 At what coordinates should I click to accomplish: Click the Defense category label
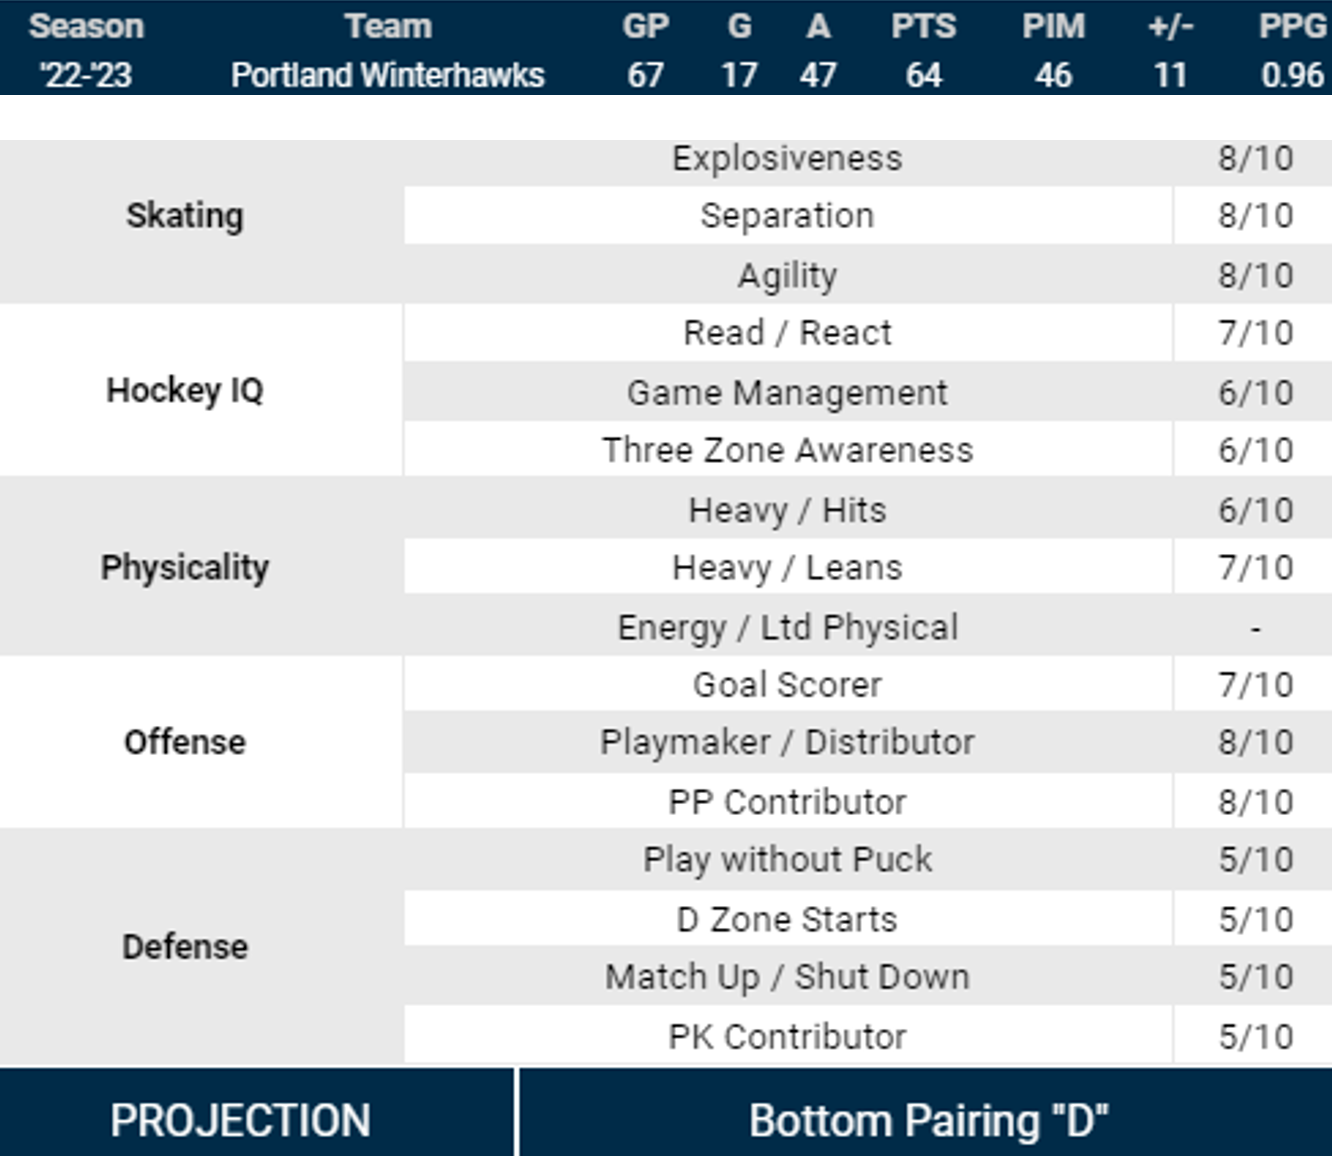[x=185, y=946]
